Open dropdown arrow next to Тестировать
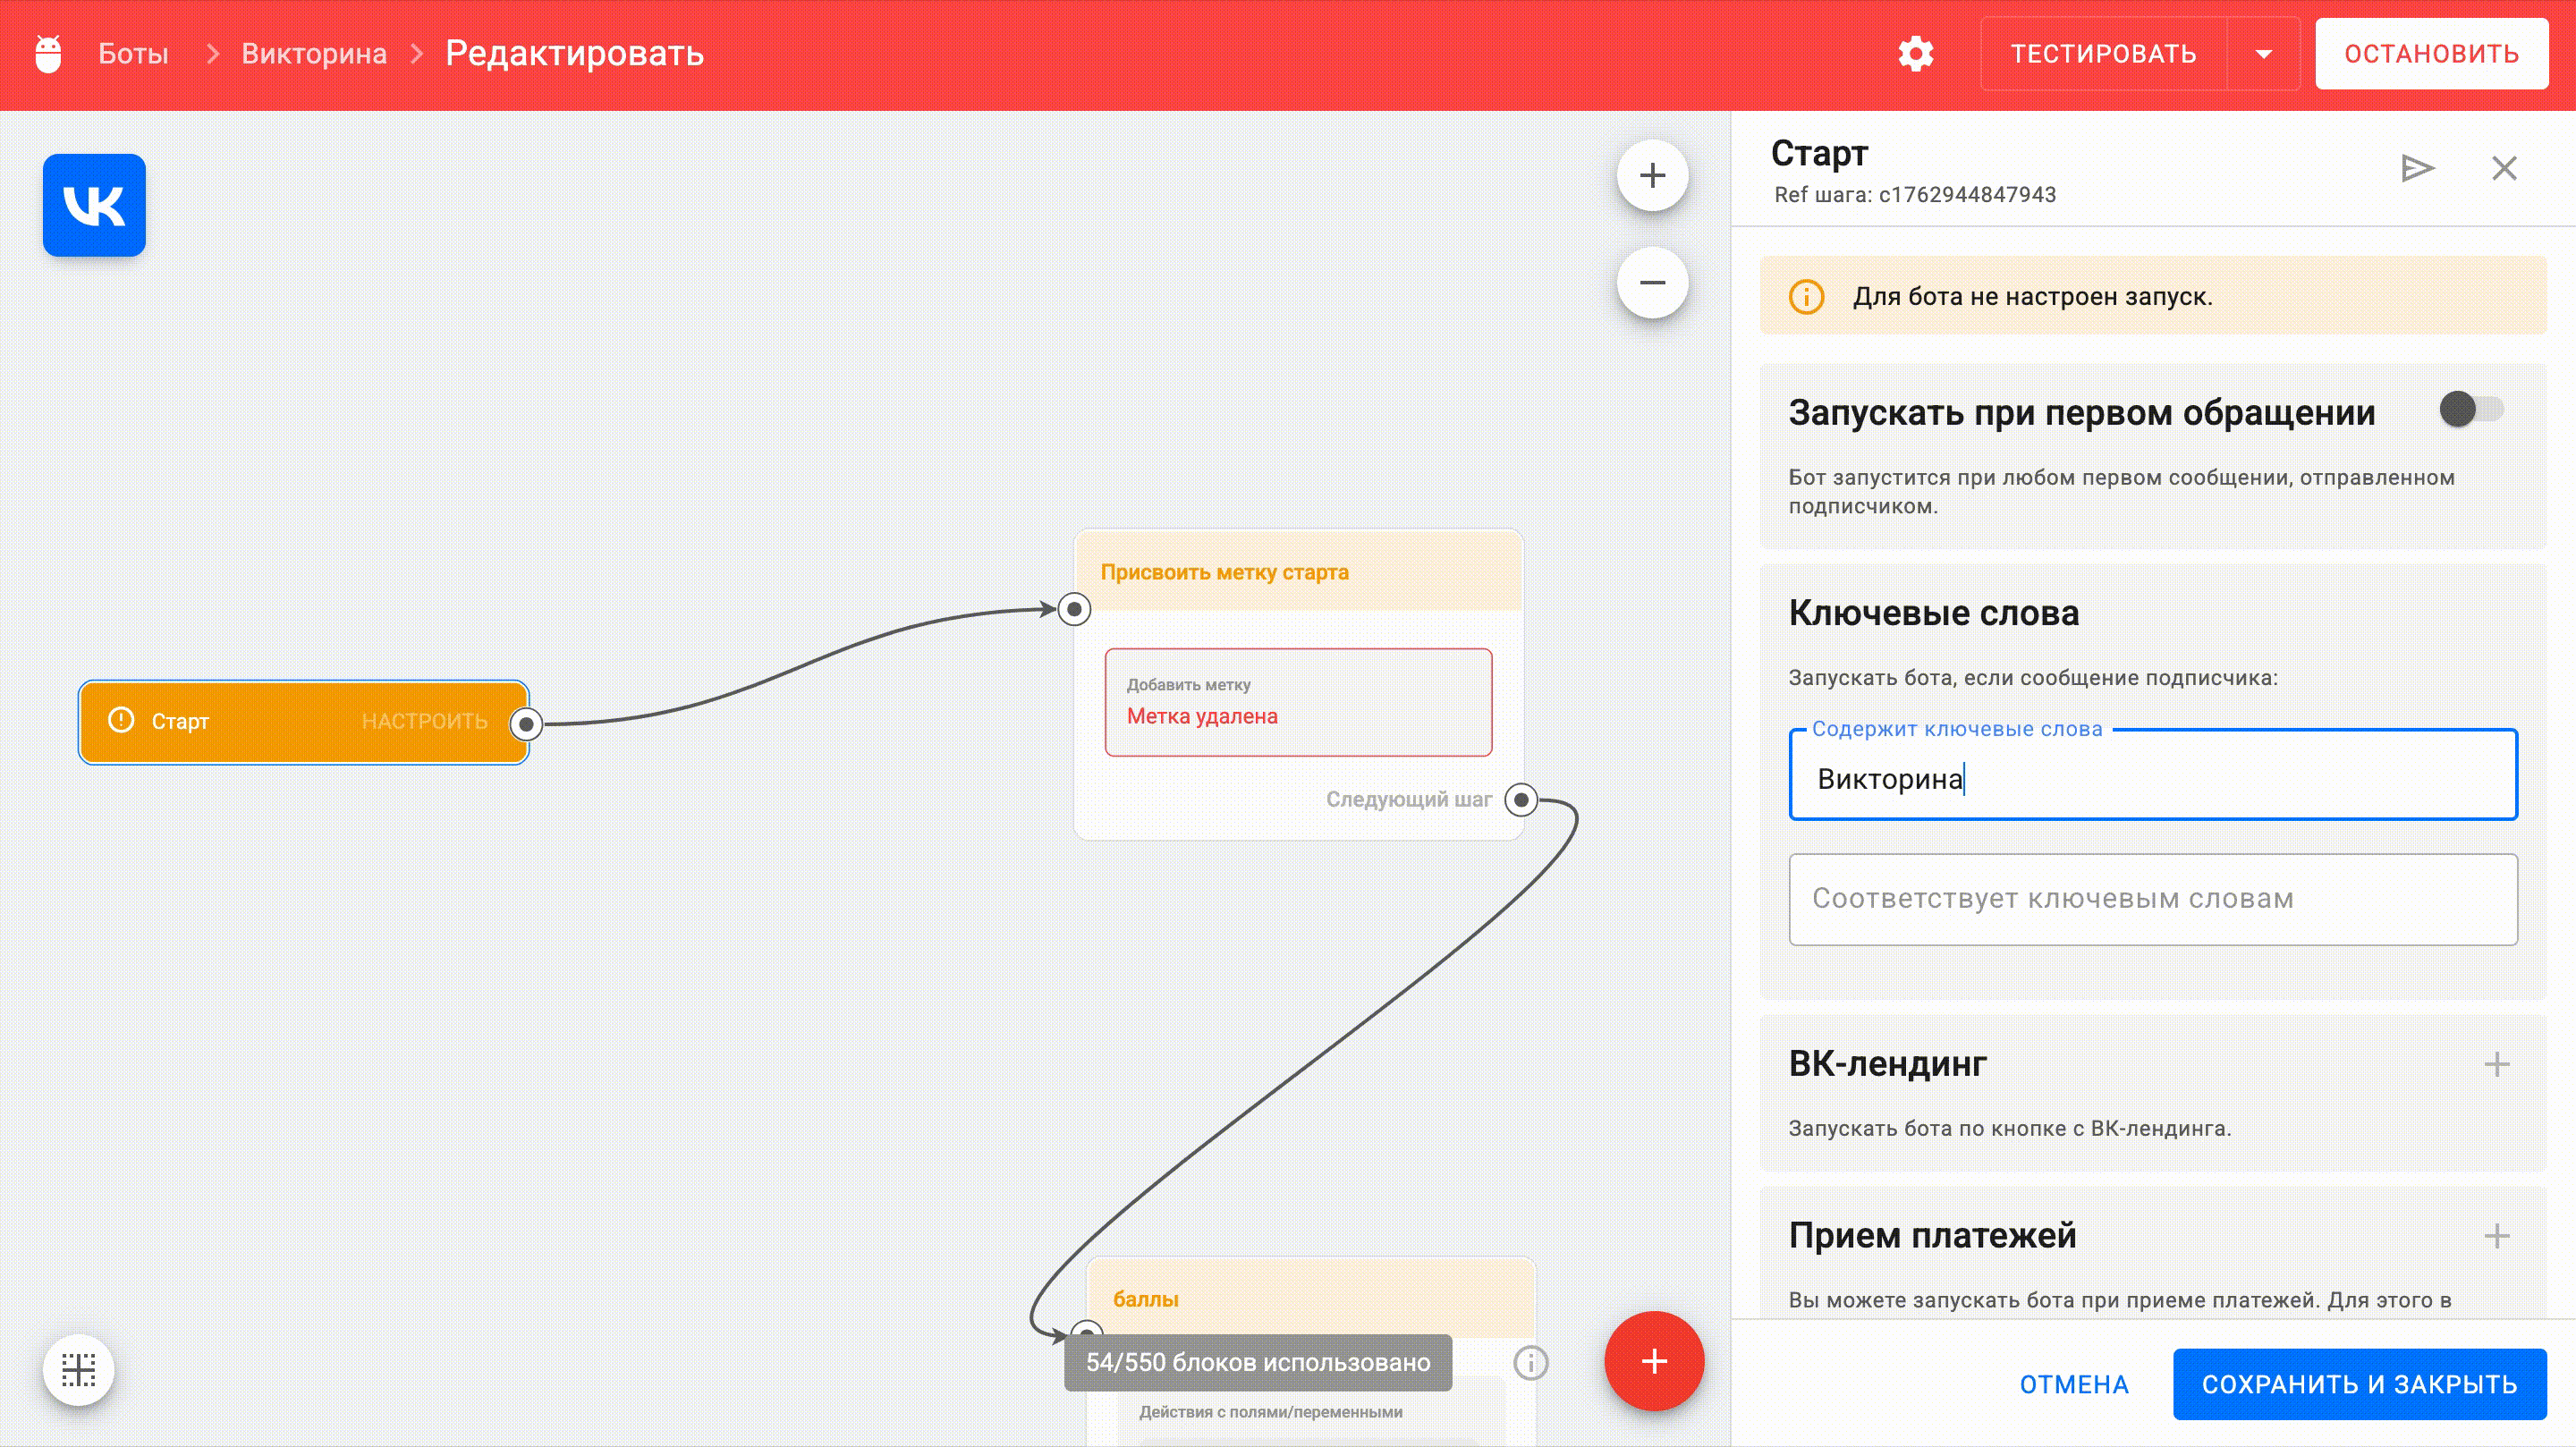The height and width of the screenshot is (1447, 2576). click(2263, 54)
